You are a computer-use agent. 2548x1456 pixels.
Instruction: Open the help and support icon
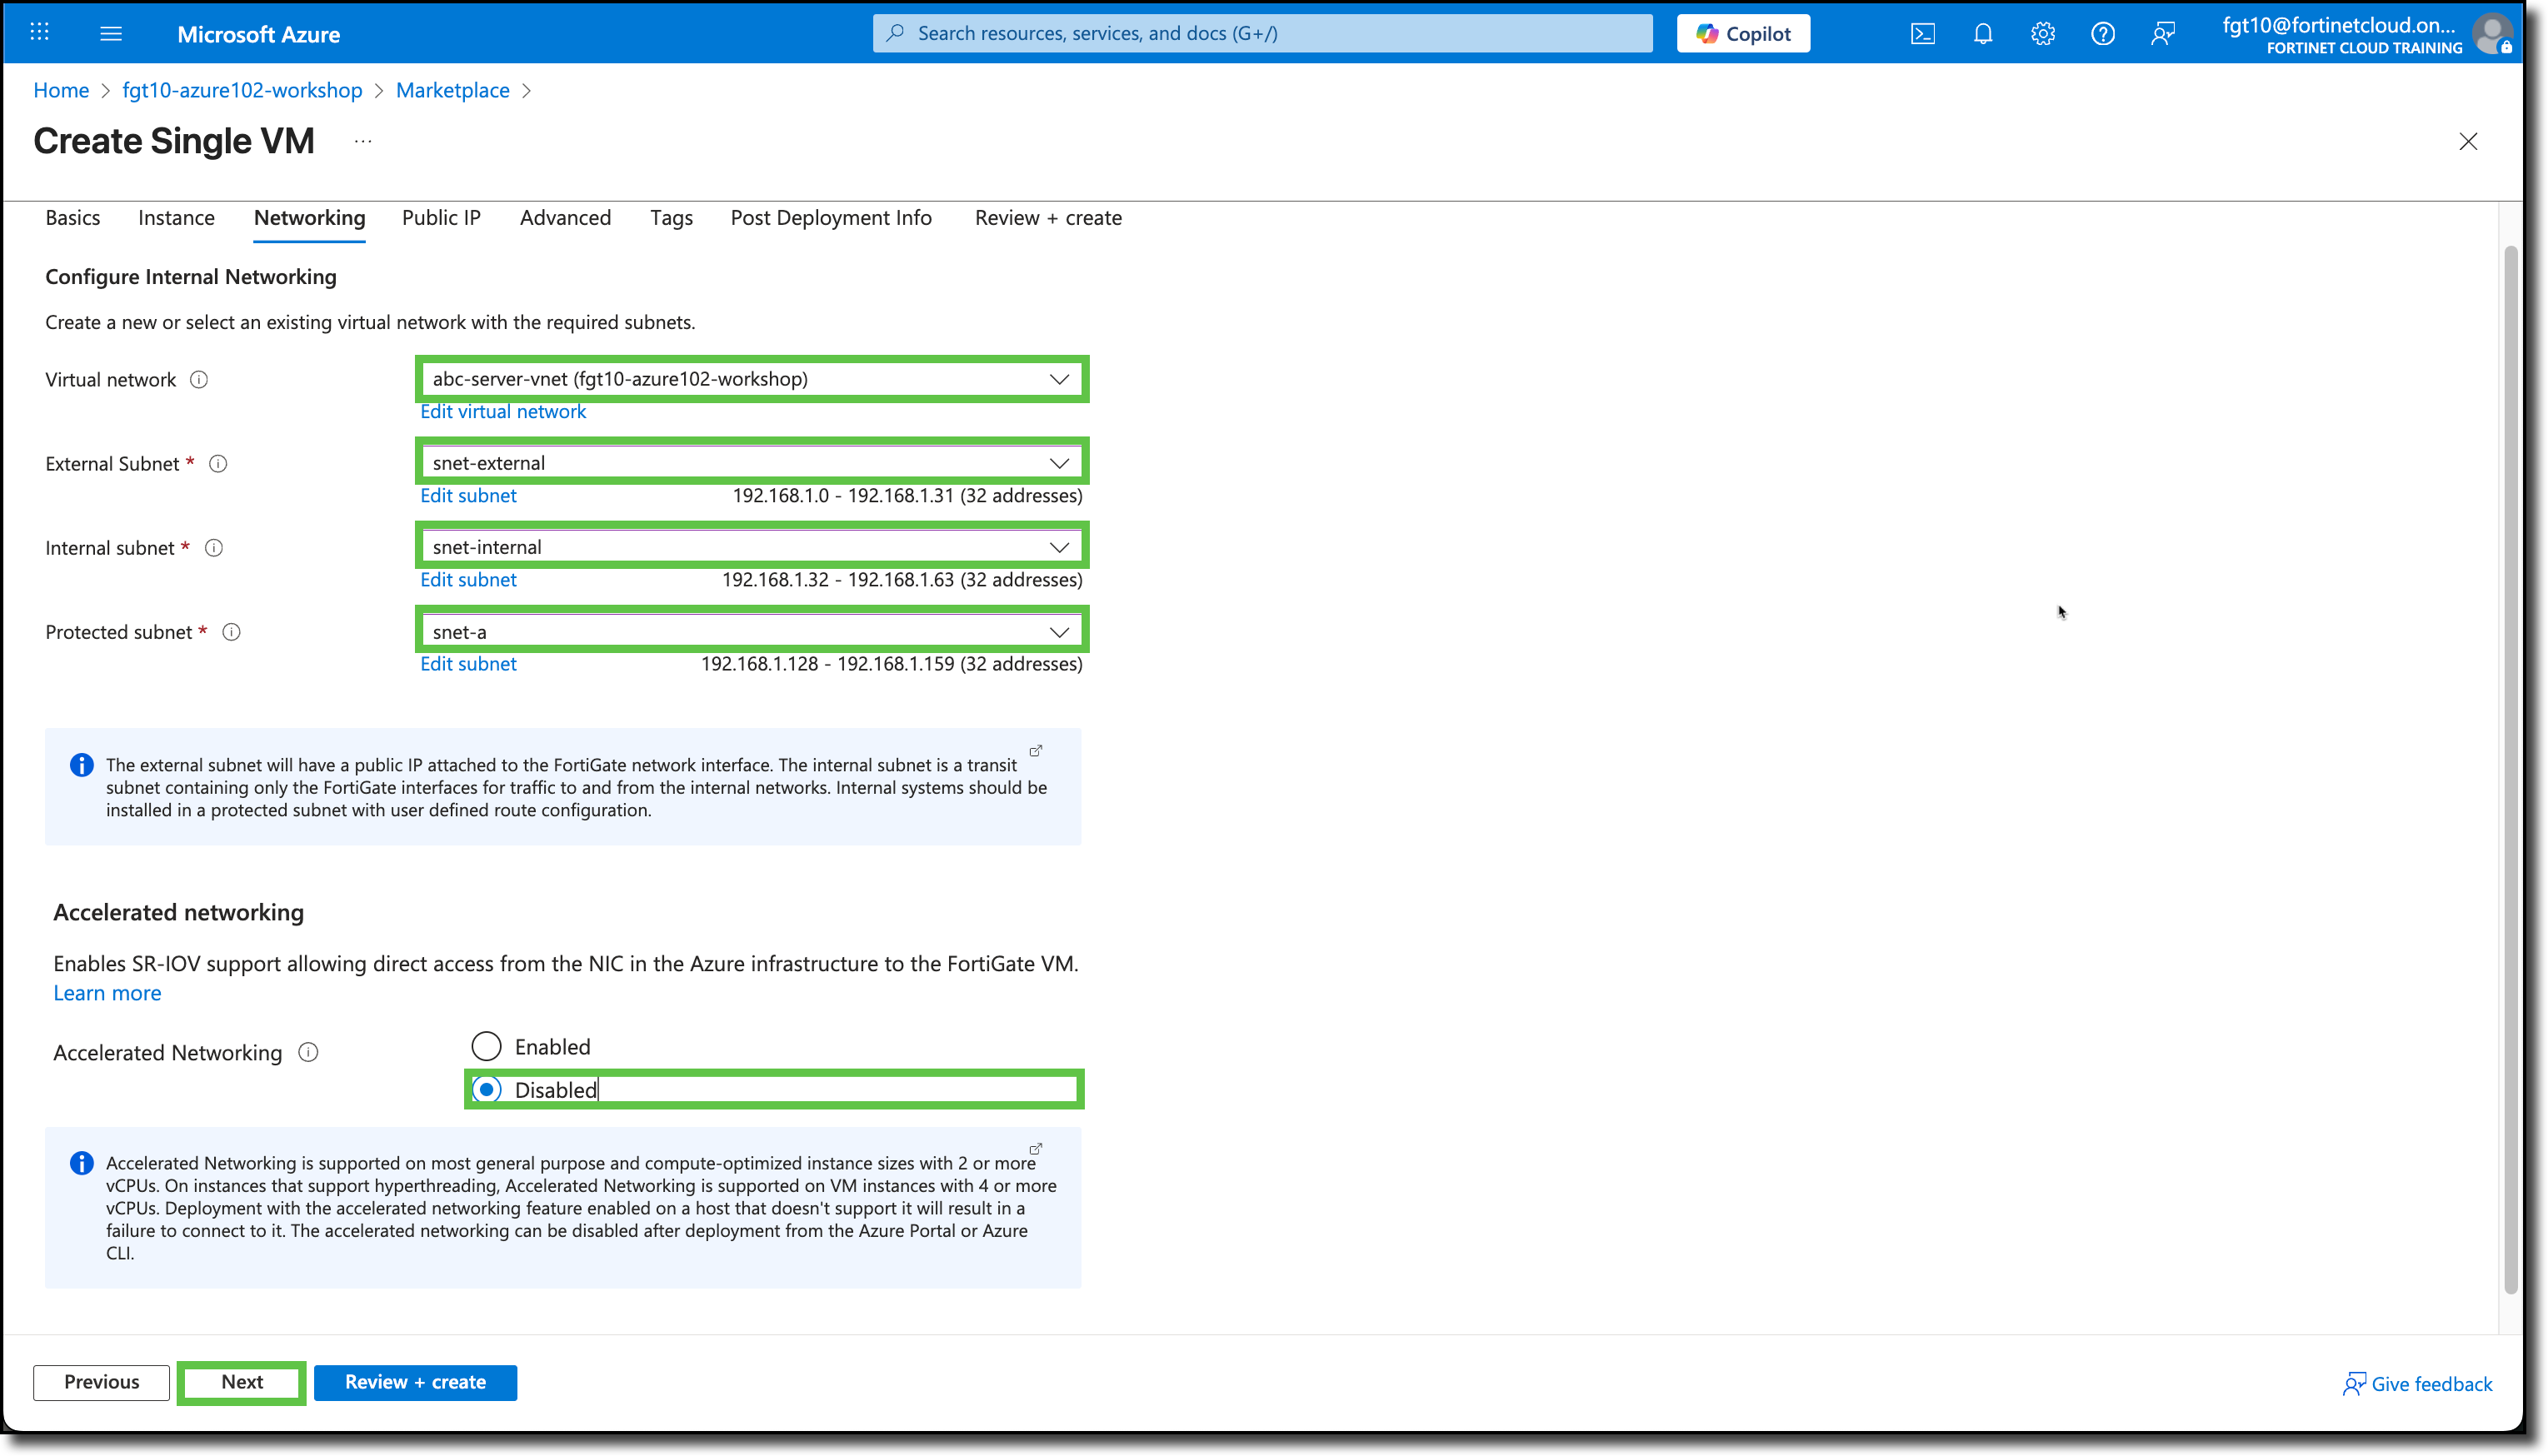[2102, 33]
